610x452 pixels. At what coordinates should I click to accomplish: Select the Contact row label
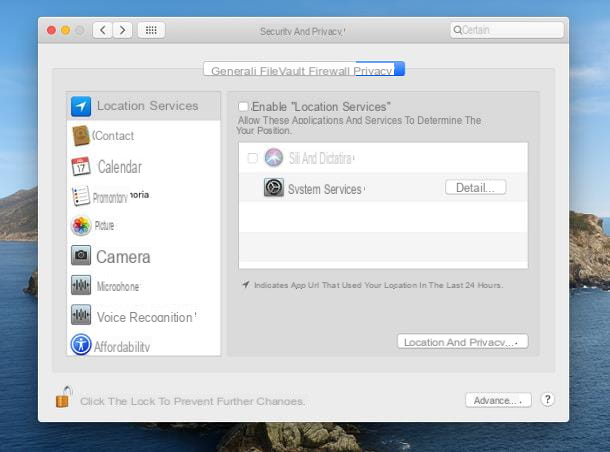[113, 136]
